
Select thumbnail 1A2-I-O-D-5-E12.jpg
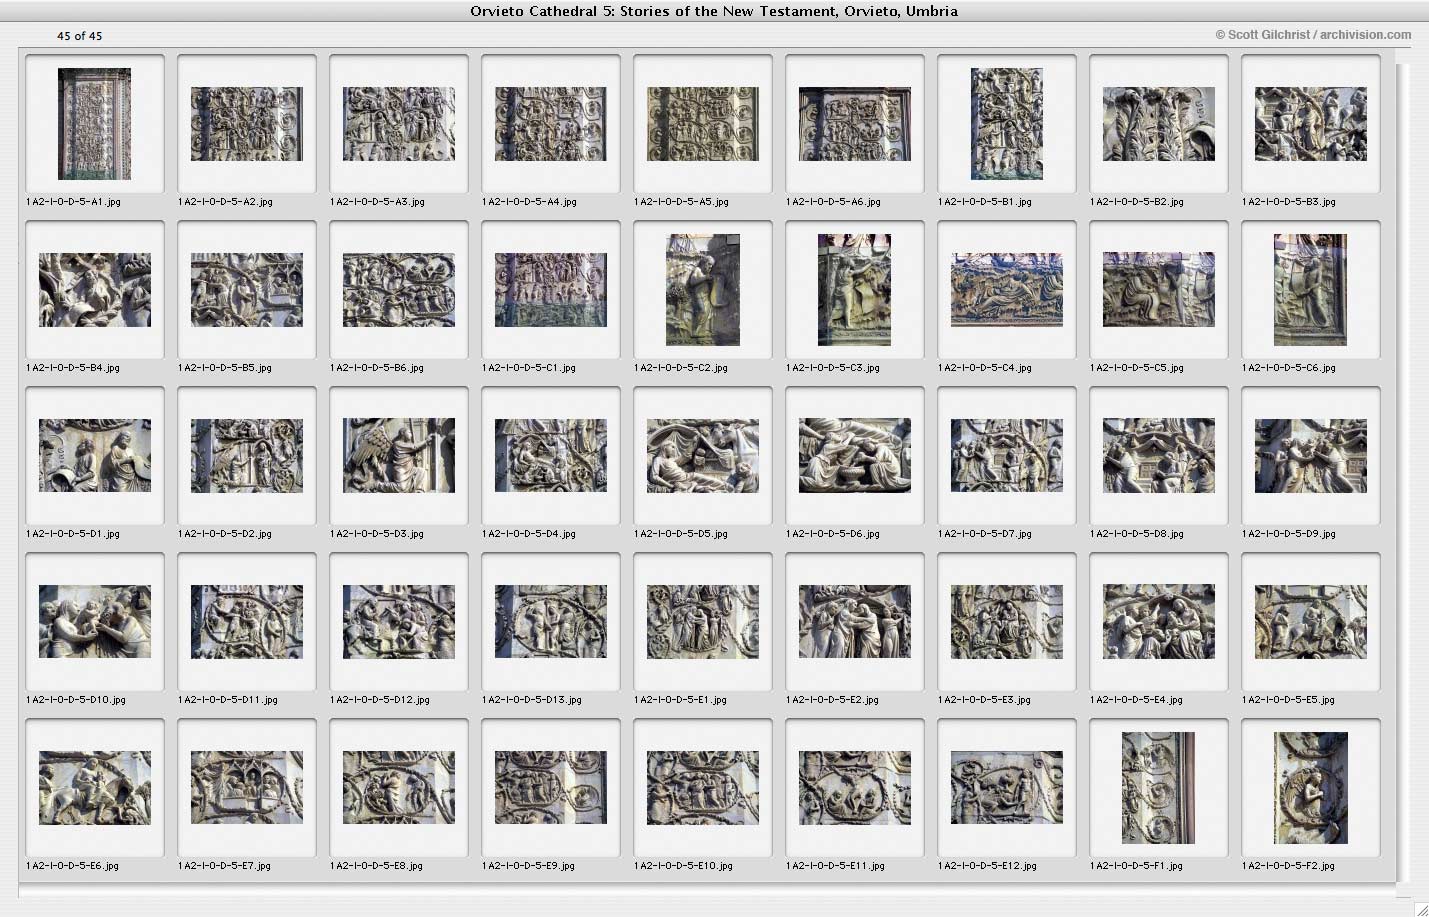(x=1007, y=788)
